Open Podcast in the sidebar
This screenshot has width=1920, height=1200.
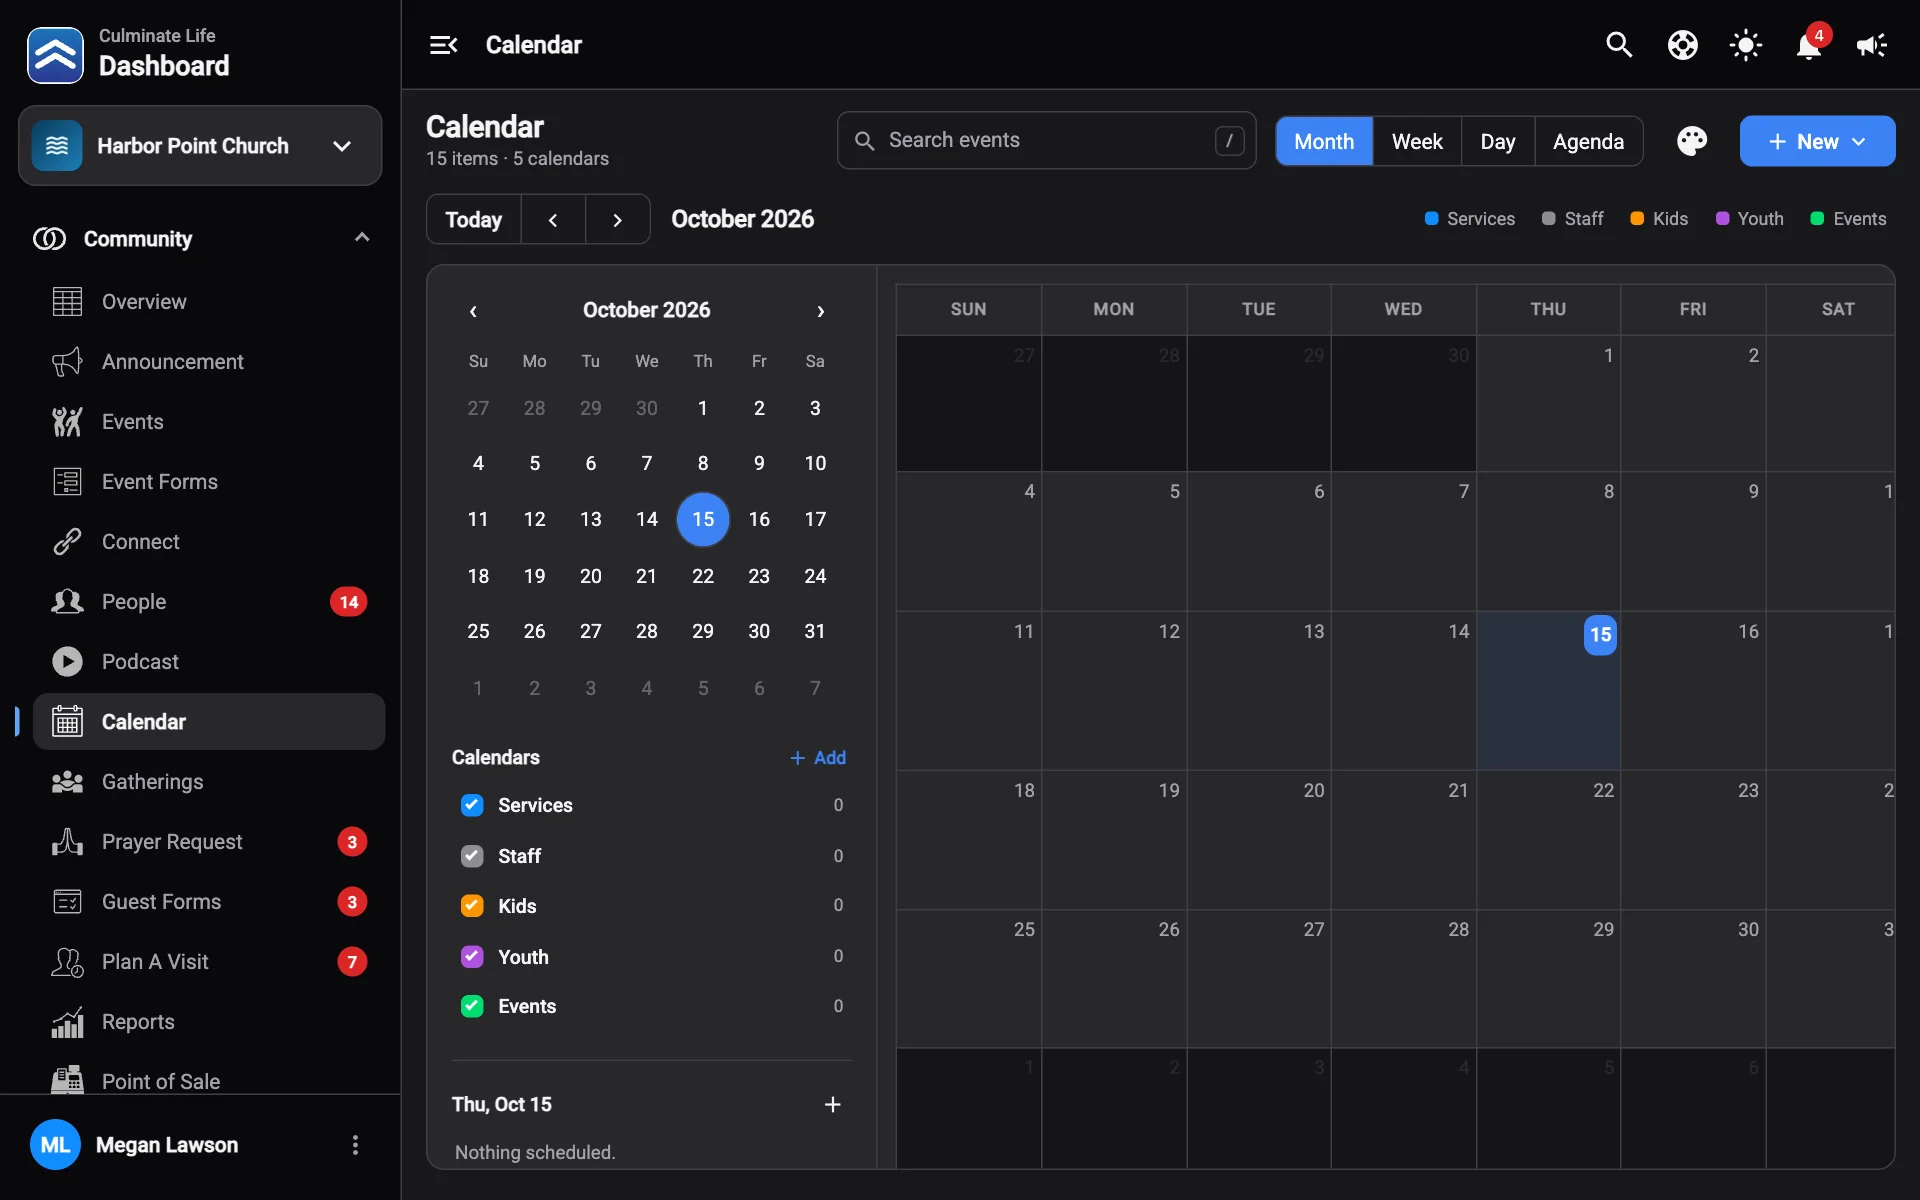(x=209, y=661)
